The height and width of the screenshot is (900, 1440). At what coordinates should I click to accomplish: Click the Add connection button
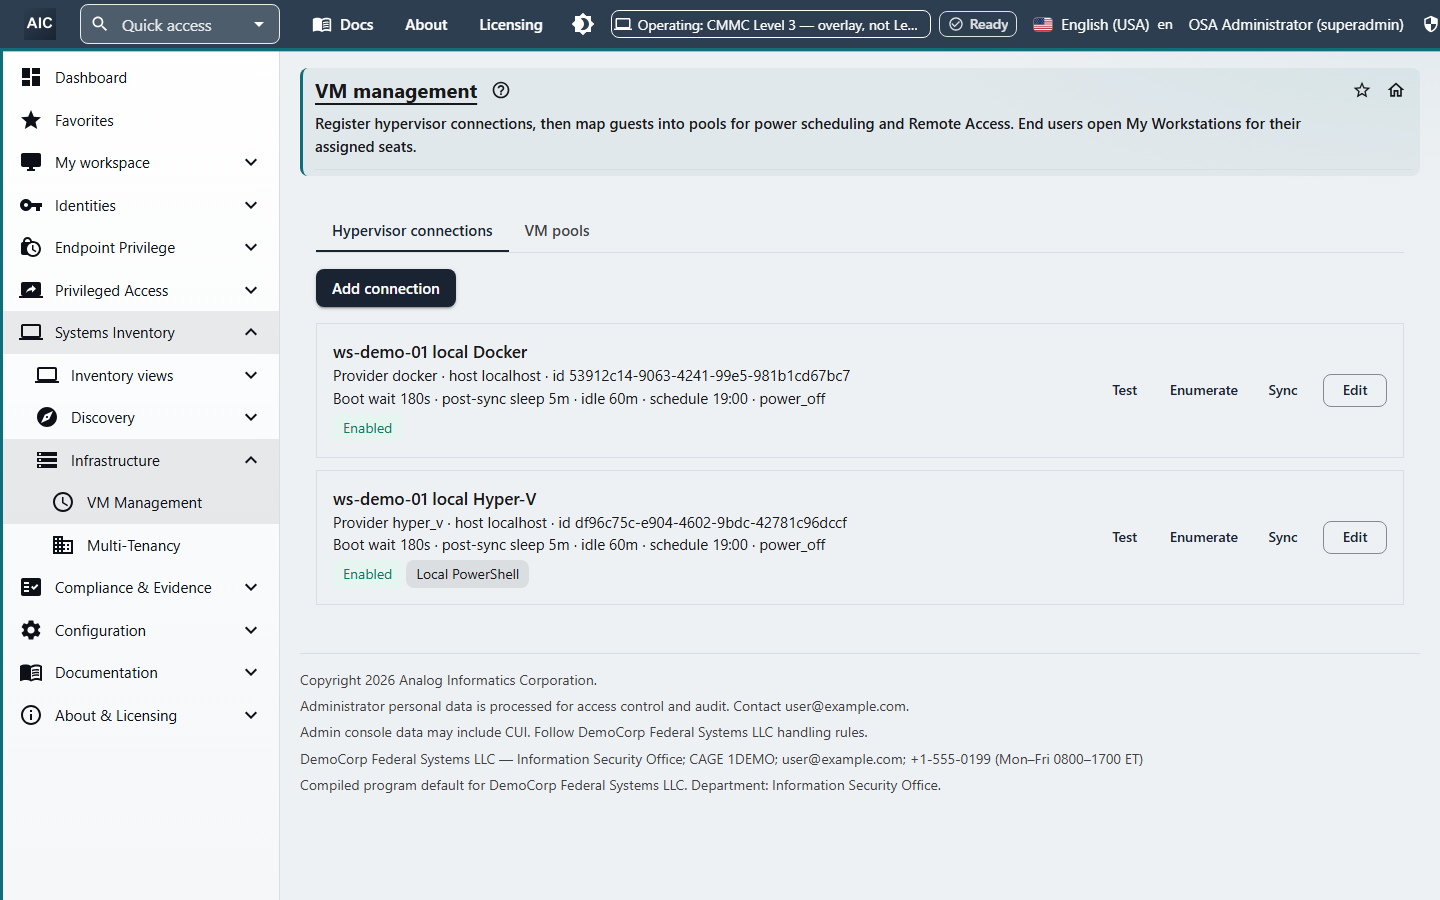click(386, 288)
